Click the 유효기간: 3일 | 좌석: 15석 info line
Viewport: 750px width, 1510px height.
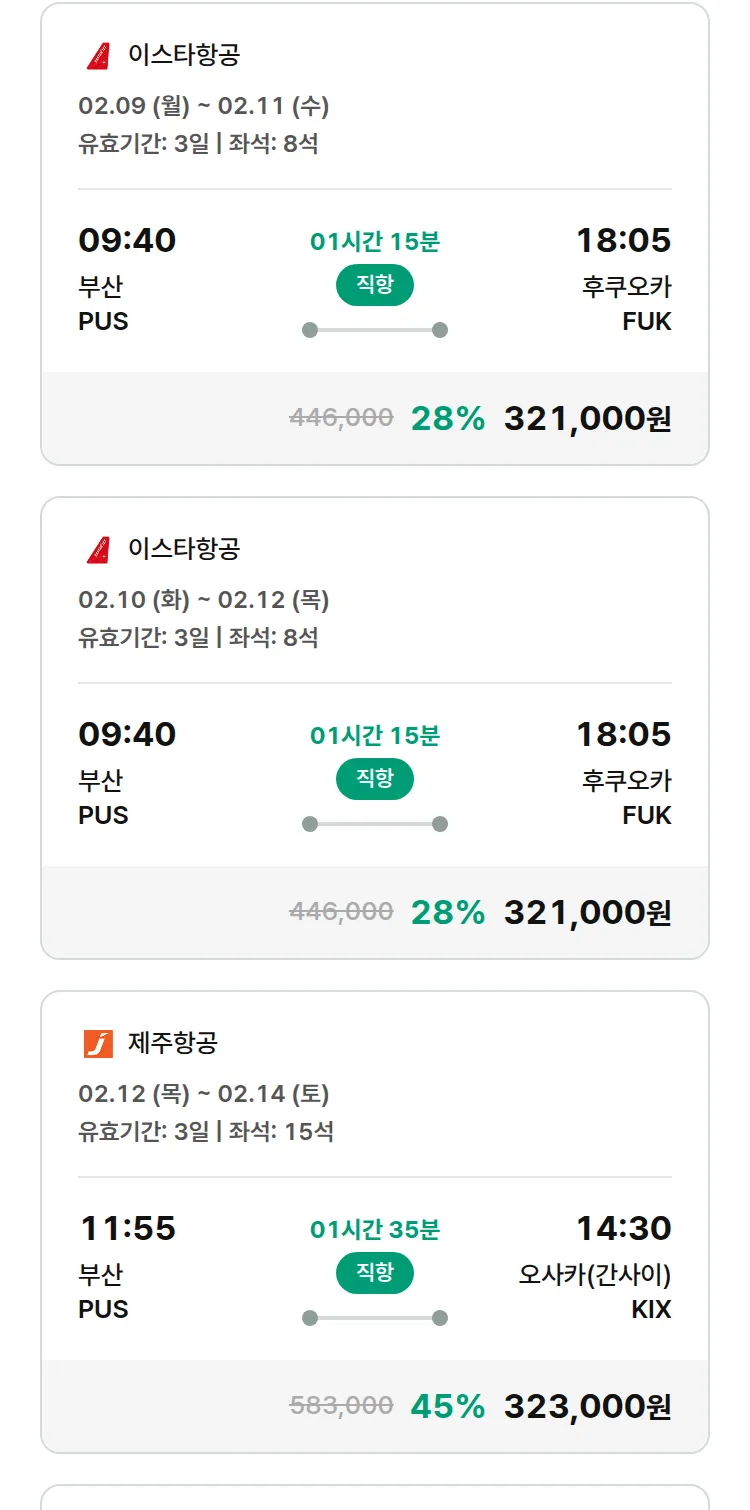coord(206,1132)
